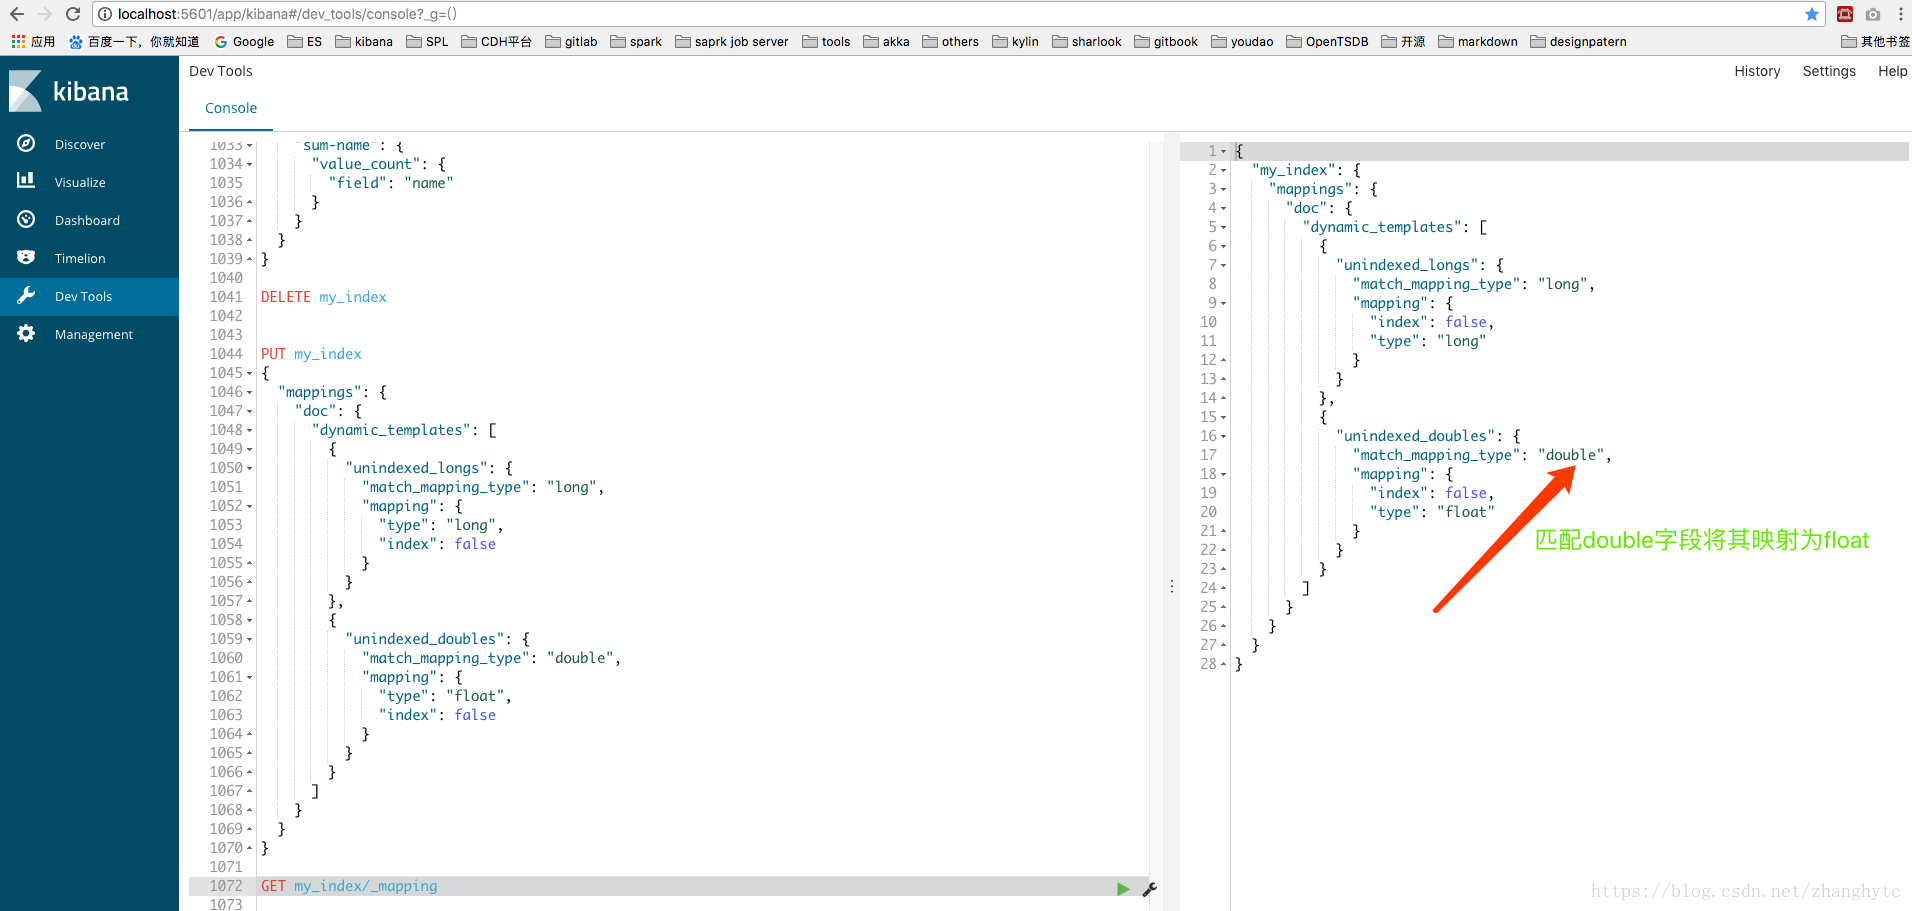The width and height of the screenshot is (1912, 911).
Task: Collapse dynamic_templates fold at line 1048
Action: (x=250, y=430)
